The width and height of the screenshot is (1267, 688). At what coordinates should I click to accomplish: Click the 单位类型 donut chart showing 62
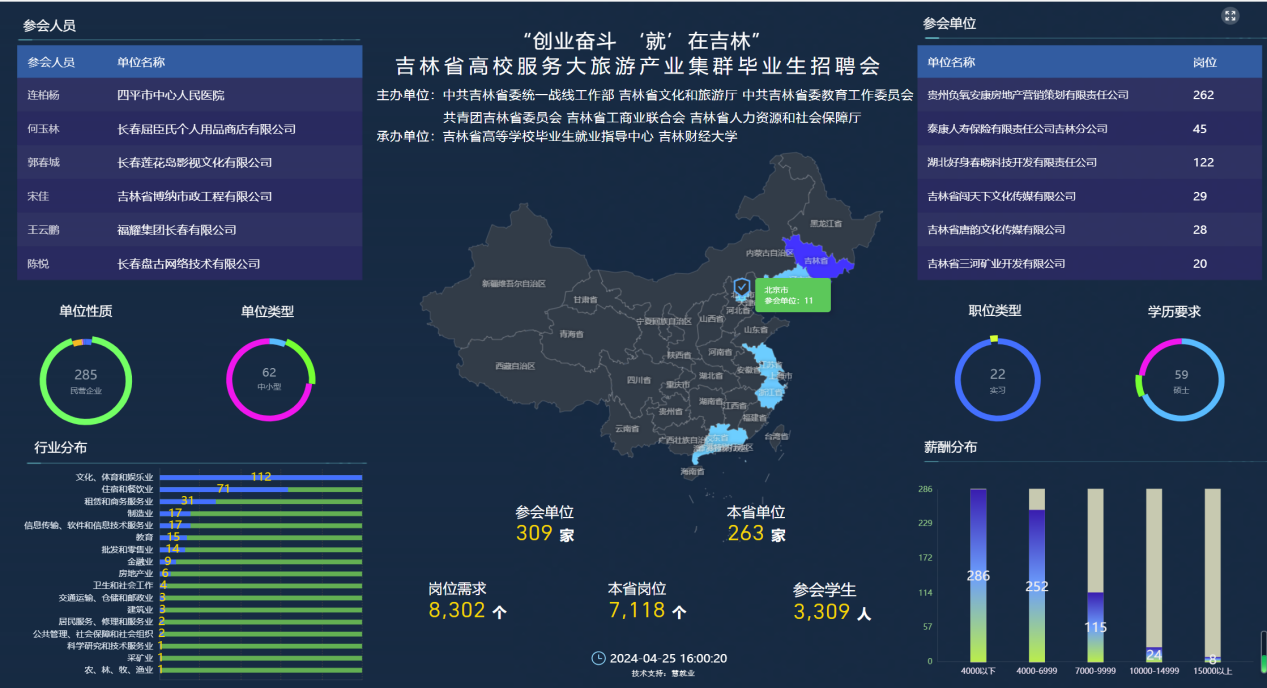tap(270, 379)
